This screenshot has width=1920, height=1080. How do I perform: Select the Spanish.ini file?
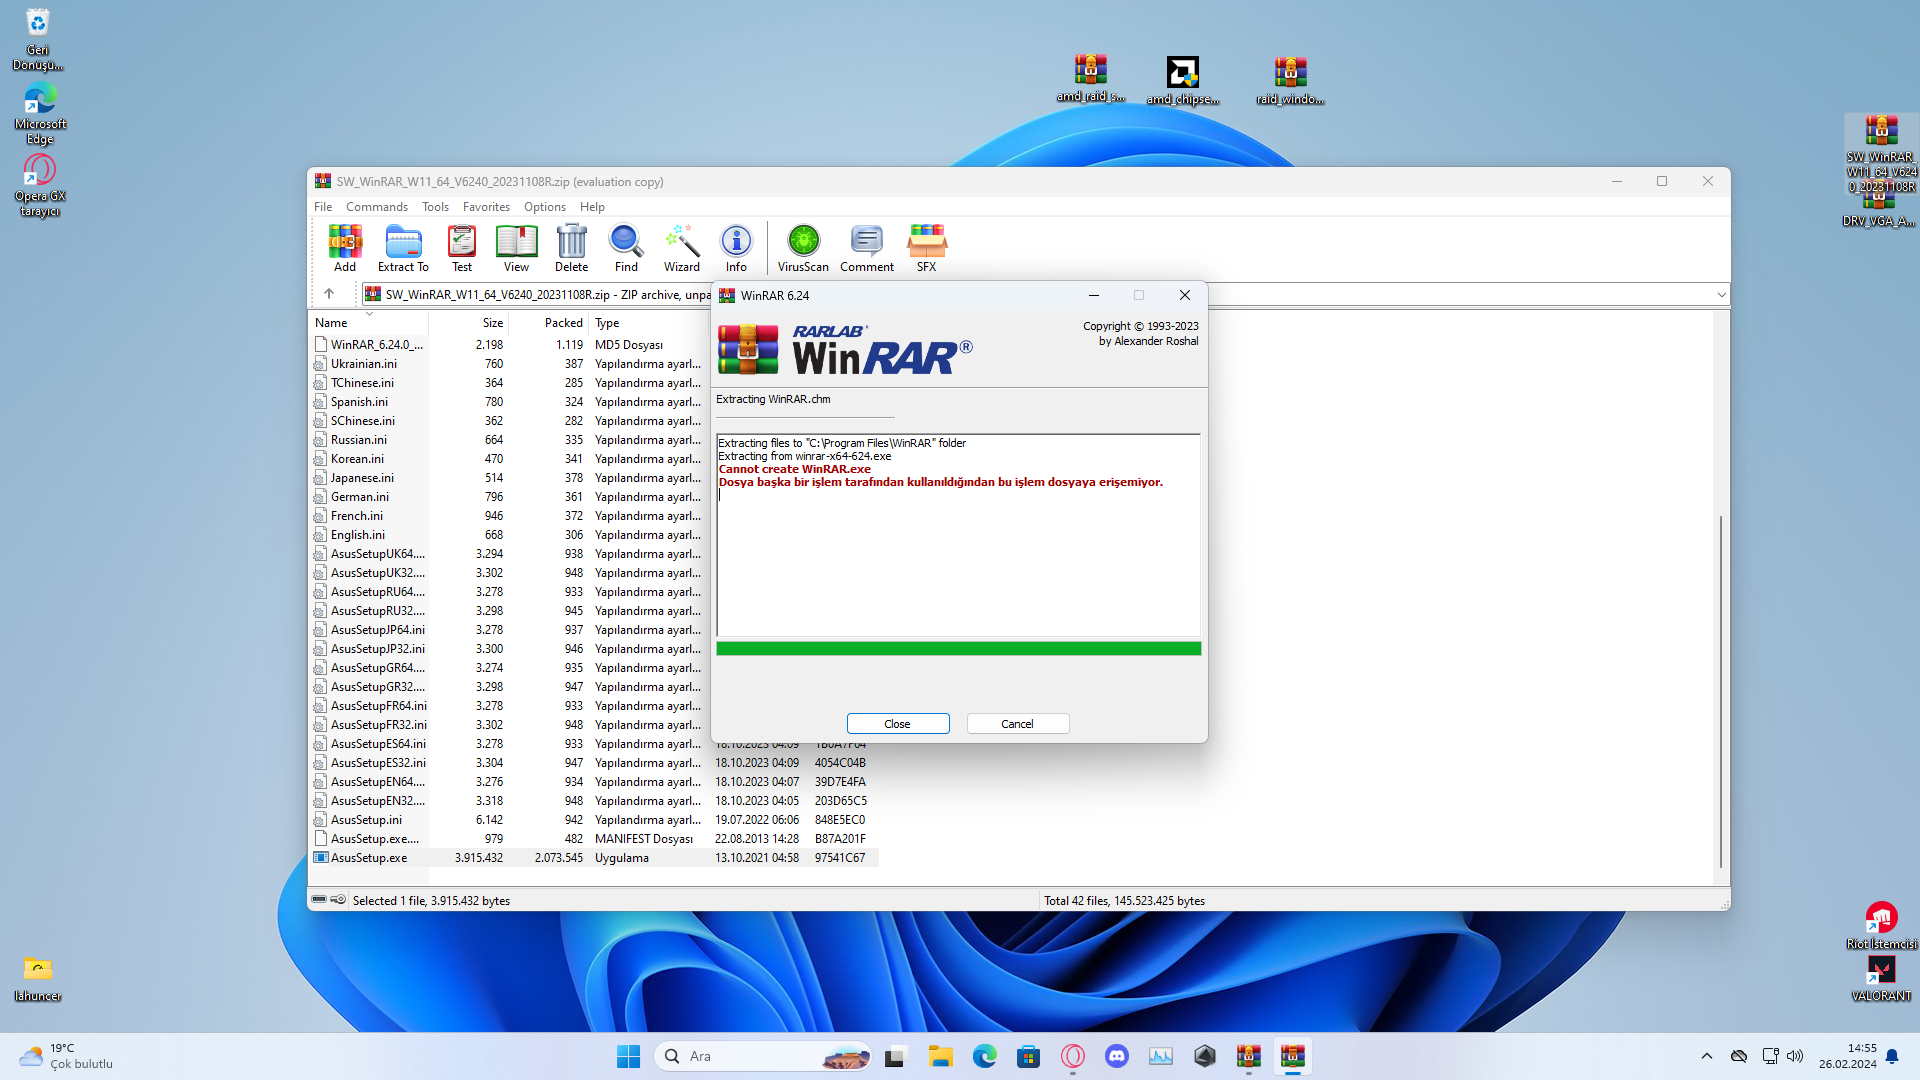(x=359, y=402)
